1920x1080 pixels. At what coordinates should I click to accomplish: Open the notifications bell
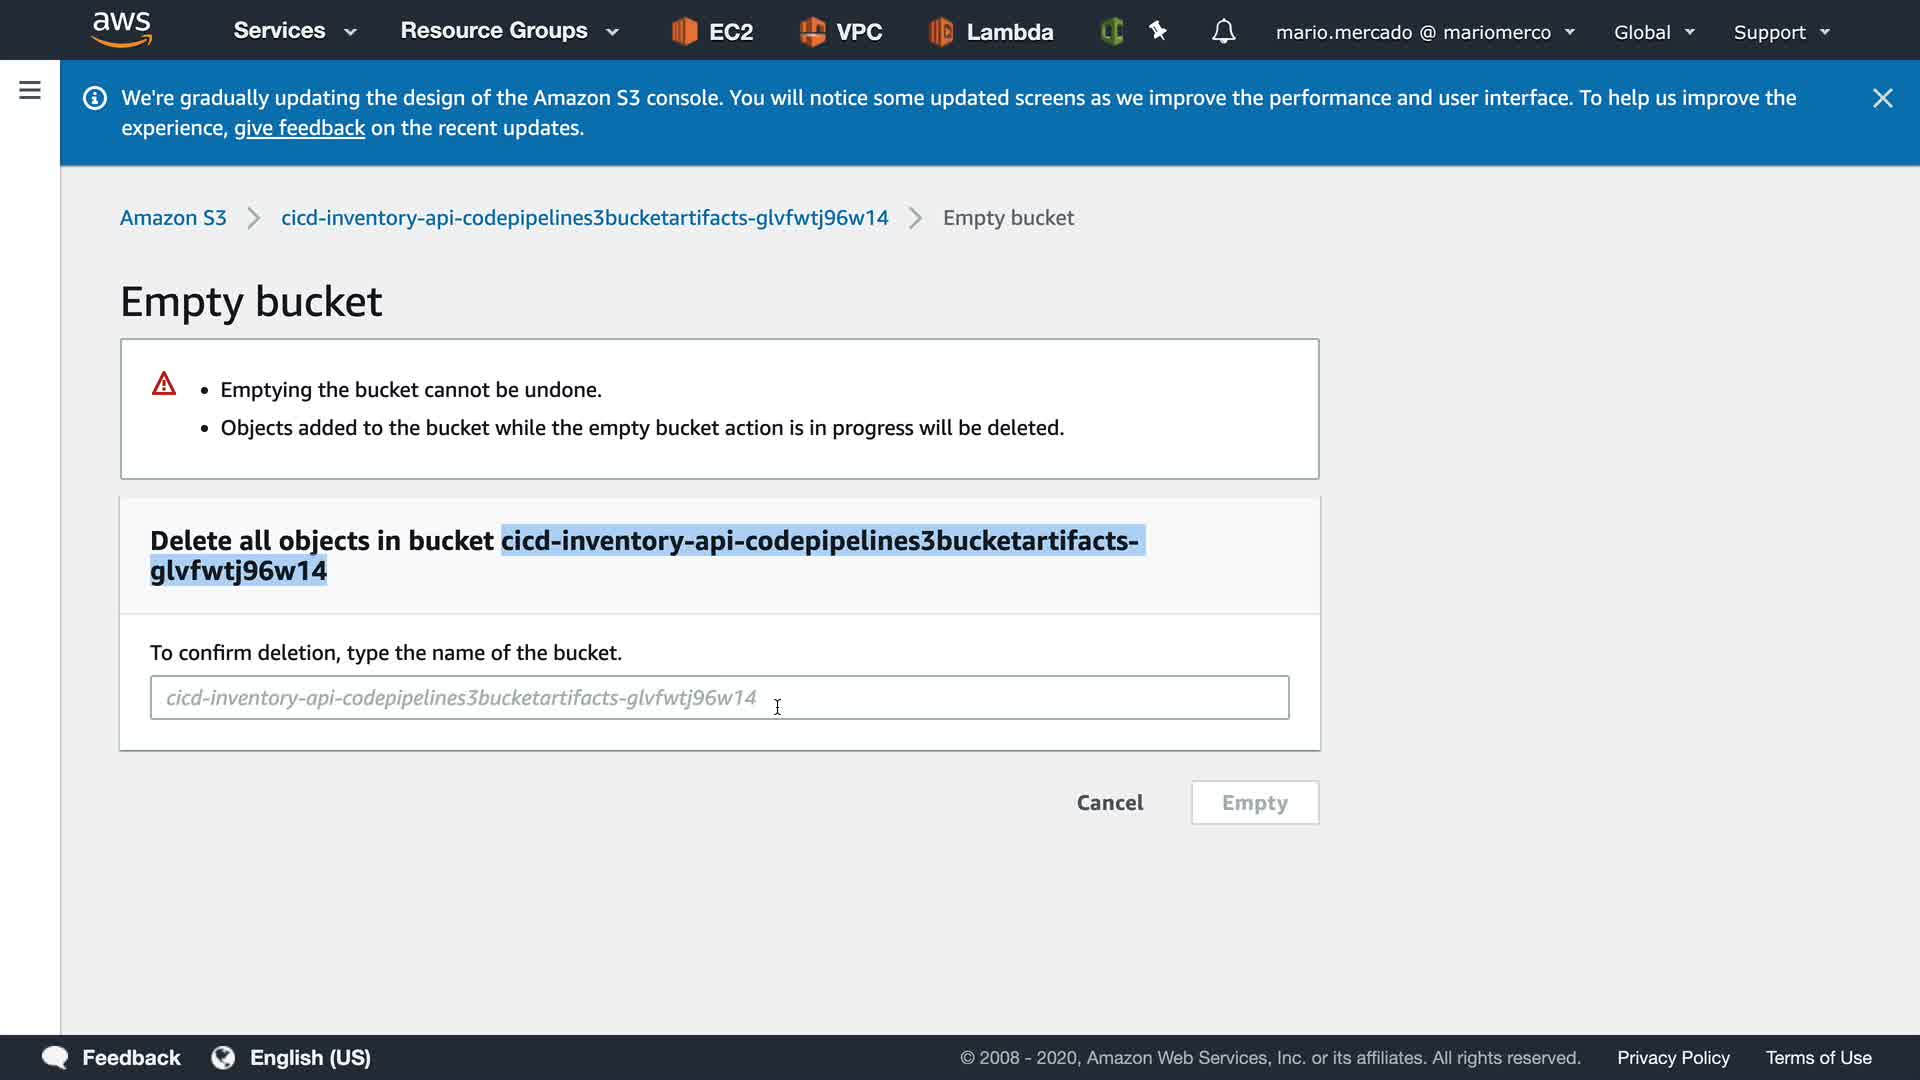click(x=1223, y=32)
